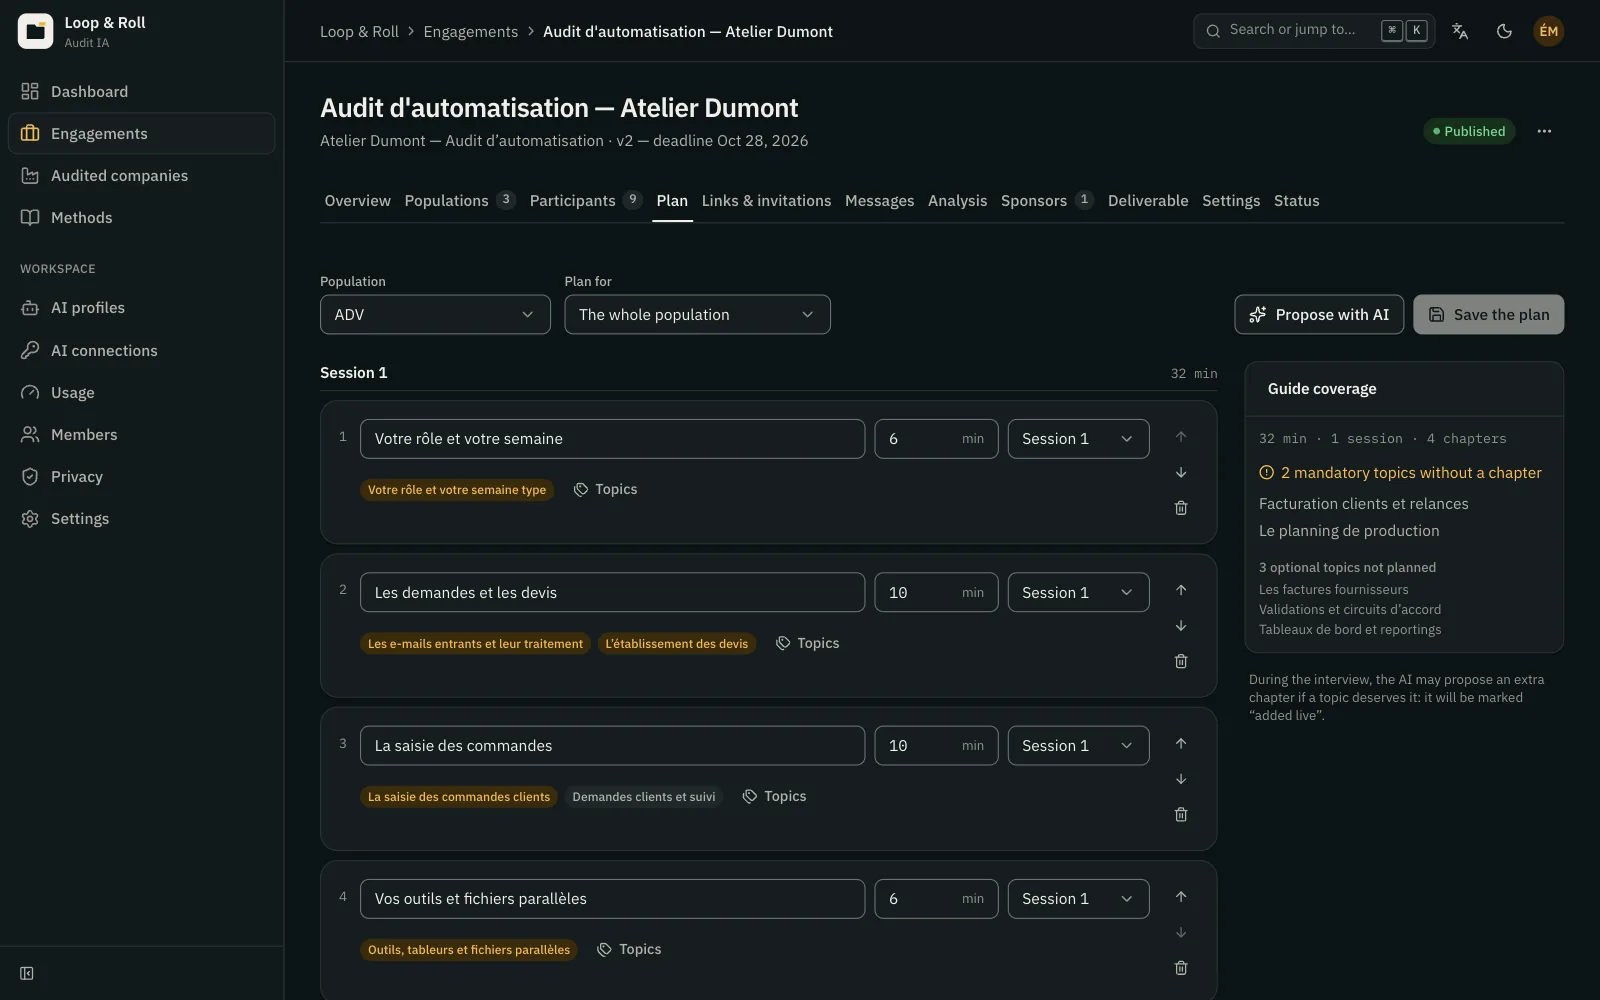Click the "Demandes clients et suivi" topic tag
The width and height of the screenshot is (1600, 1000).
pos(643,796)
